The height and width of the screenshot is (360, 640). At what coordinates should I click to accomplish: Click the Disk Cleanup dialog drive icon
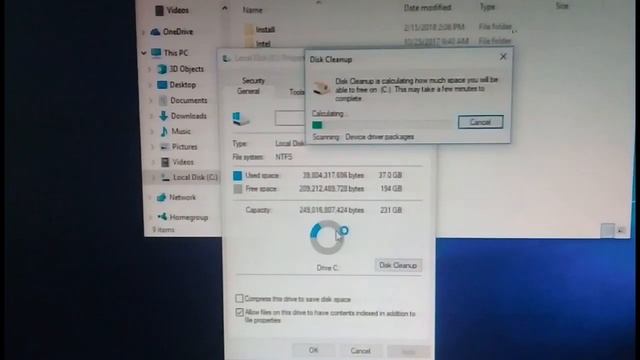coord(321,87)
